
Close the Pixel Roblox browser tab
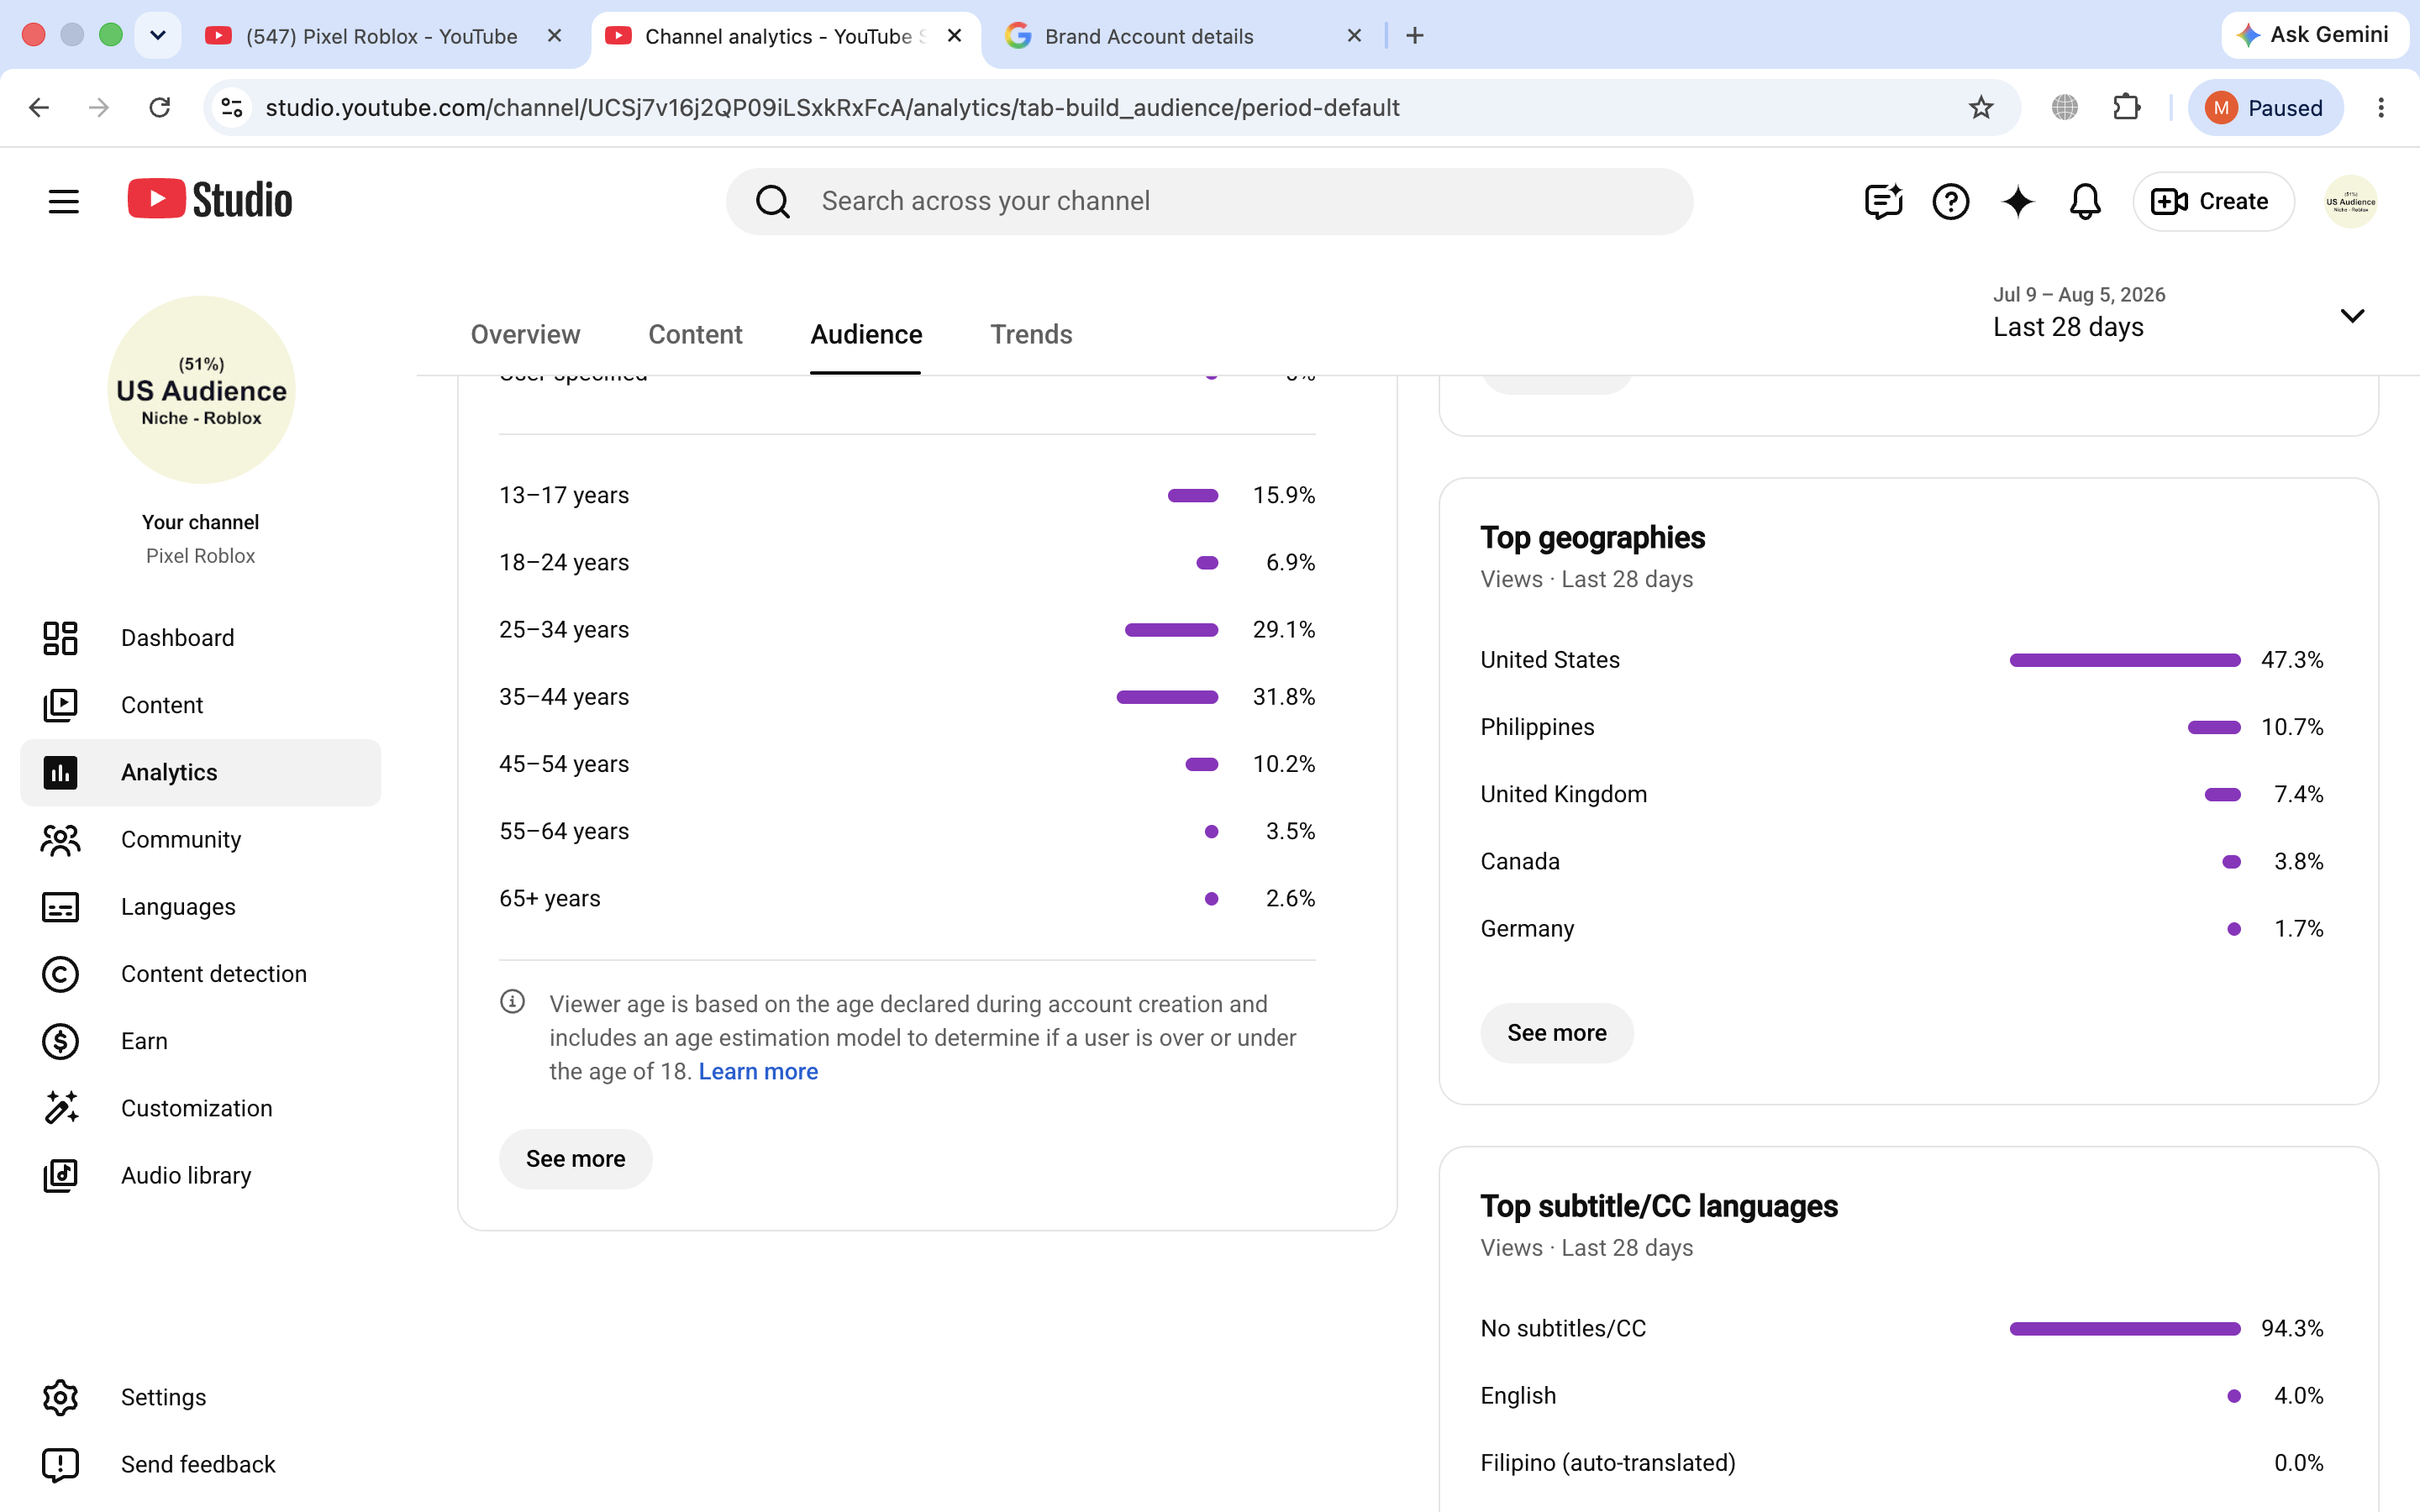(555, 36)
